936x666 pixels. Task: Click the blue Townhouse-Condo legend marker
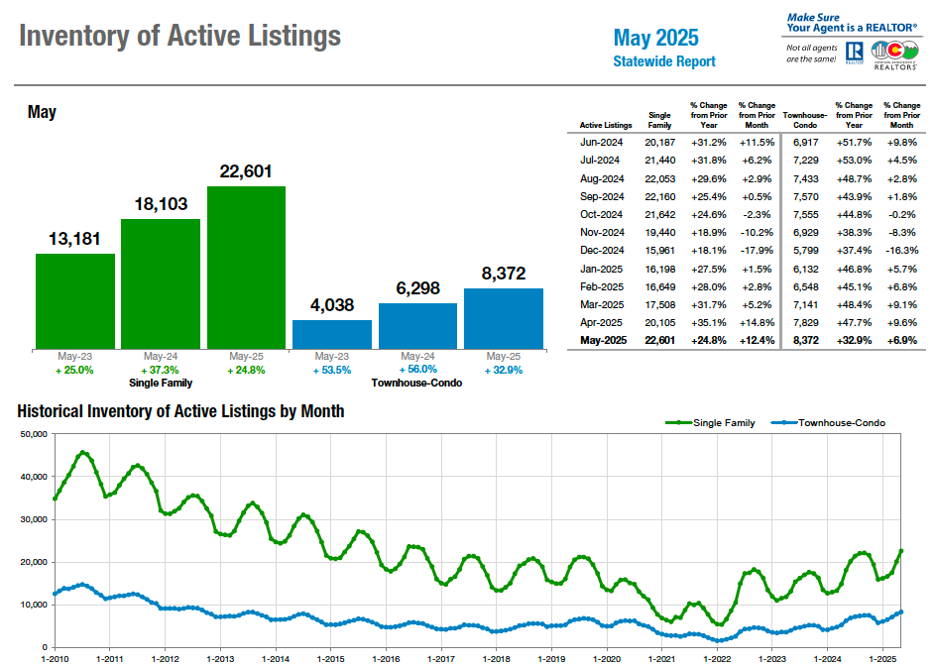(x=783, y=423)
